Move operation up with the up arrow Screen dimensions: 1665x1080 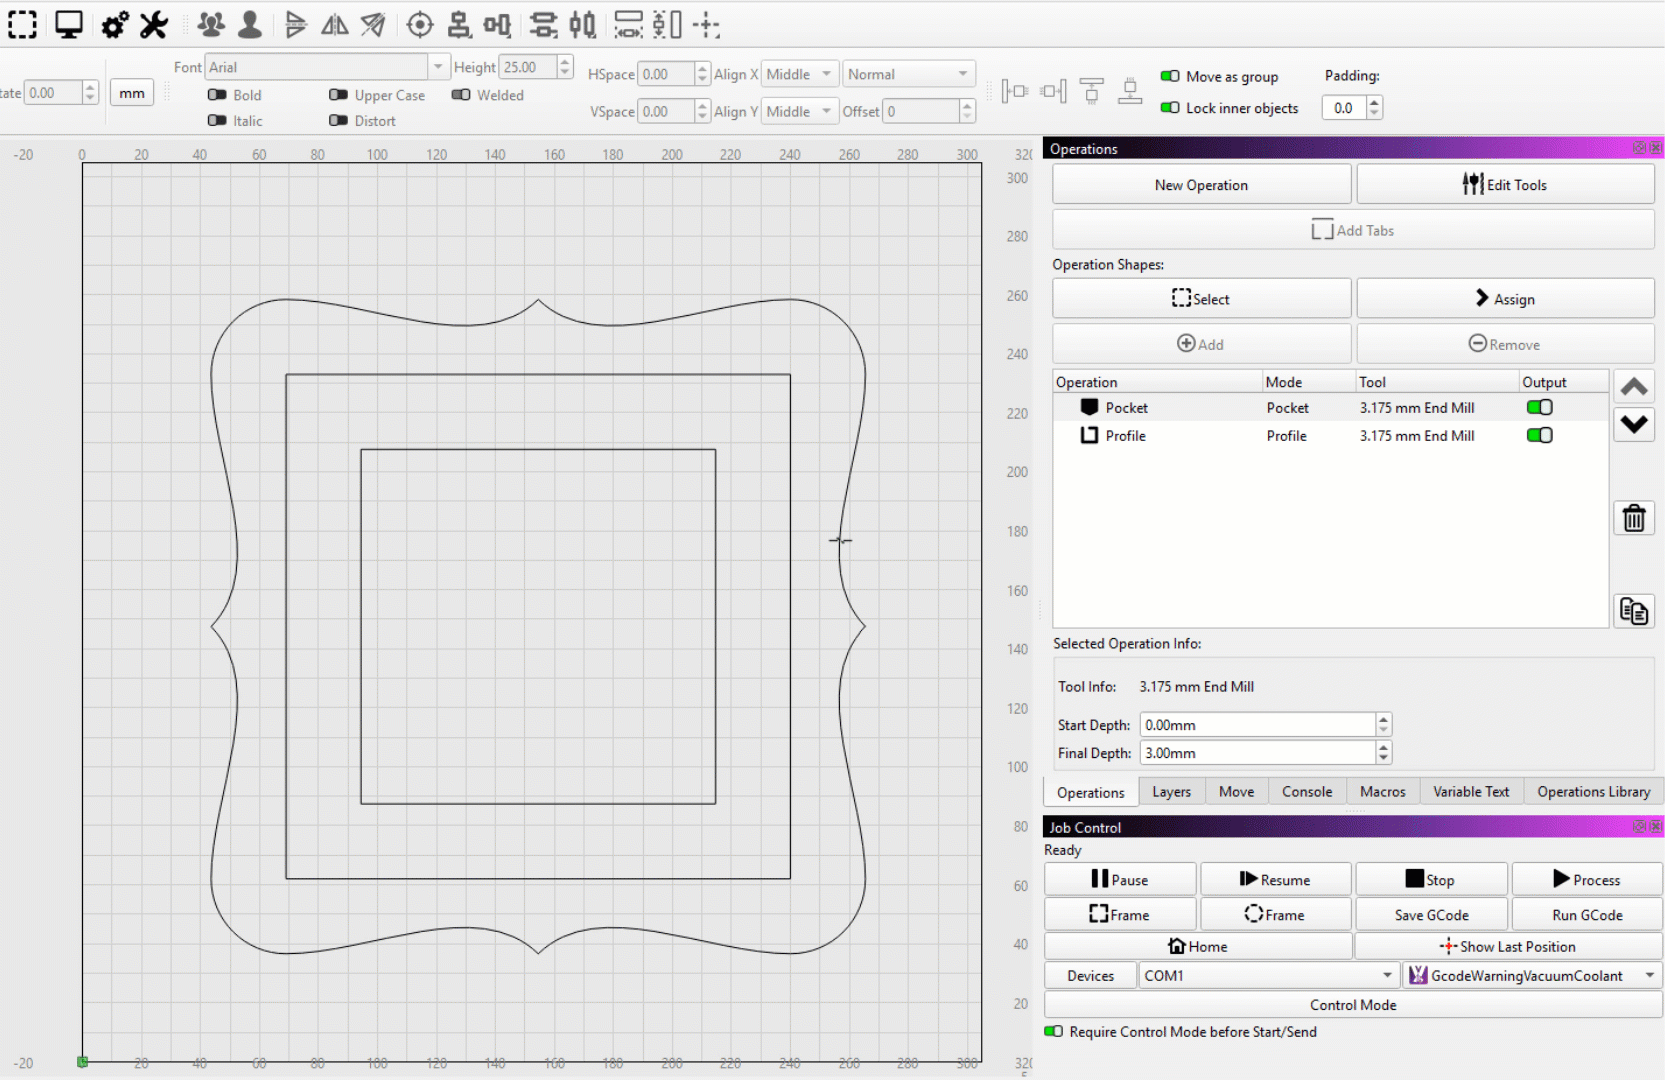pos(1634,387)
